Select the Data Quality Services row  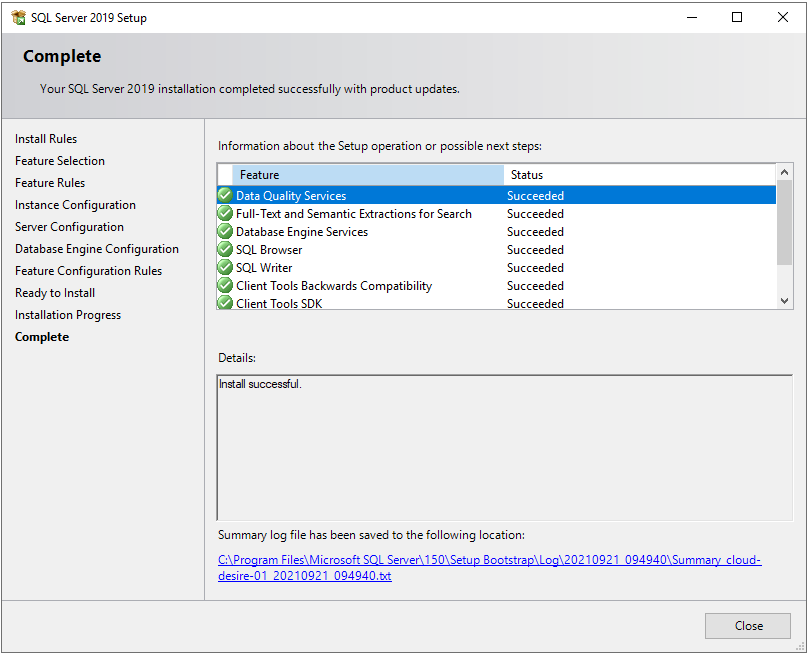coord(497,196)
